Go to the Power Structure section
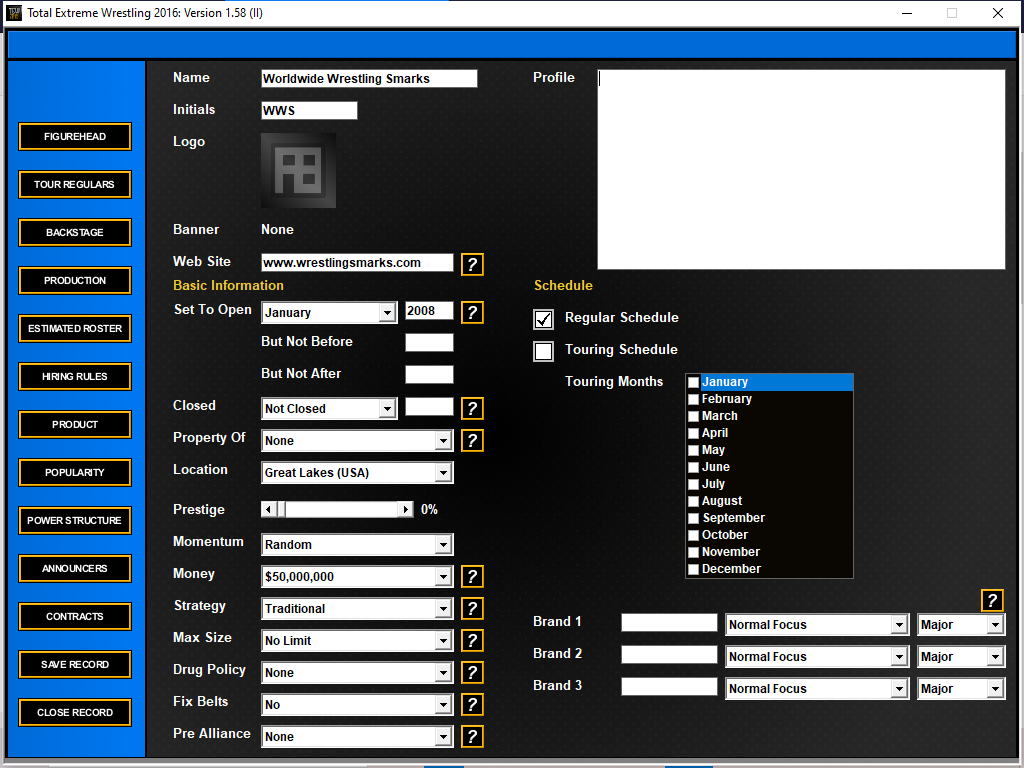Image resolution: width=1024 pixels, height=768 pixels. (75, 521)
